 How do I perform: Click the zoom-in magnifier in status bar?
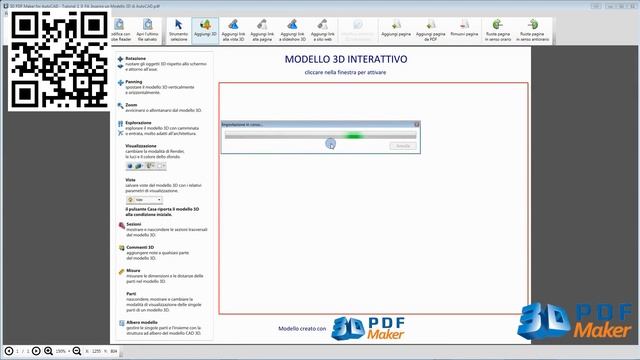(x=48, y=351)
